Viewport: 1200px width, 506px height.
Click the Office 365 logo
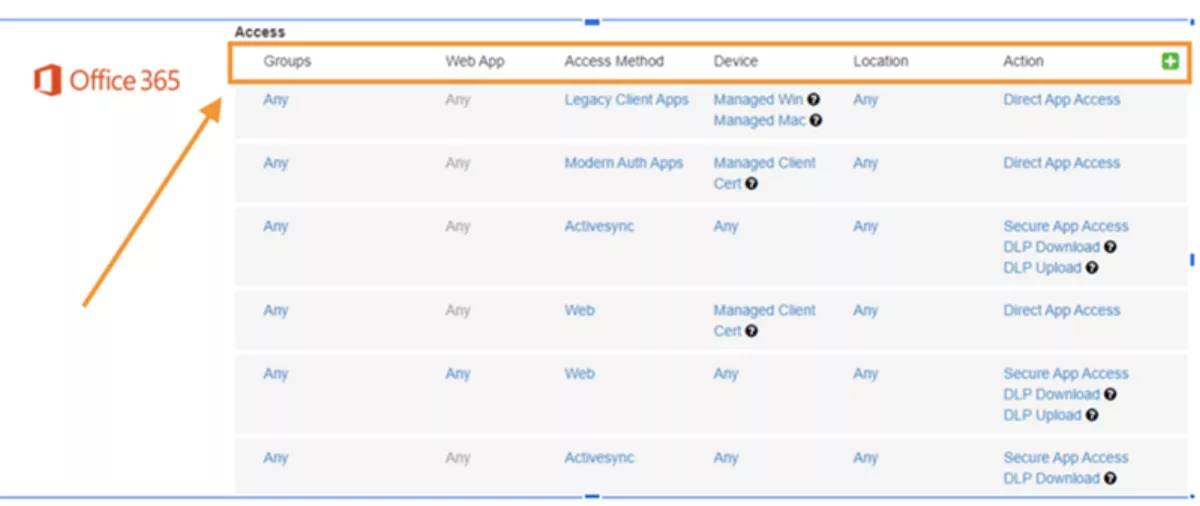tap(107, 80)
